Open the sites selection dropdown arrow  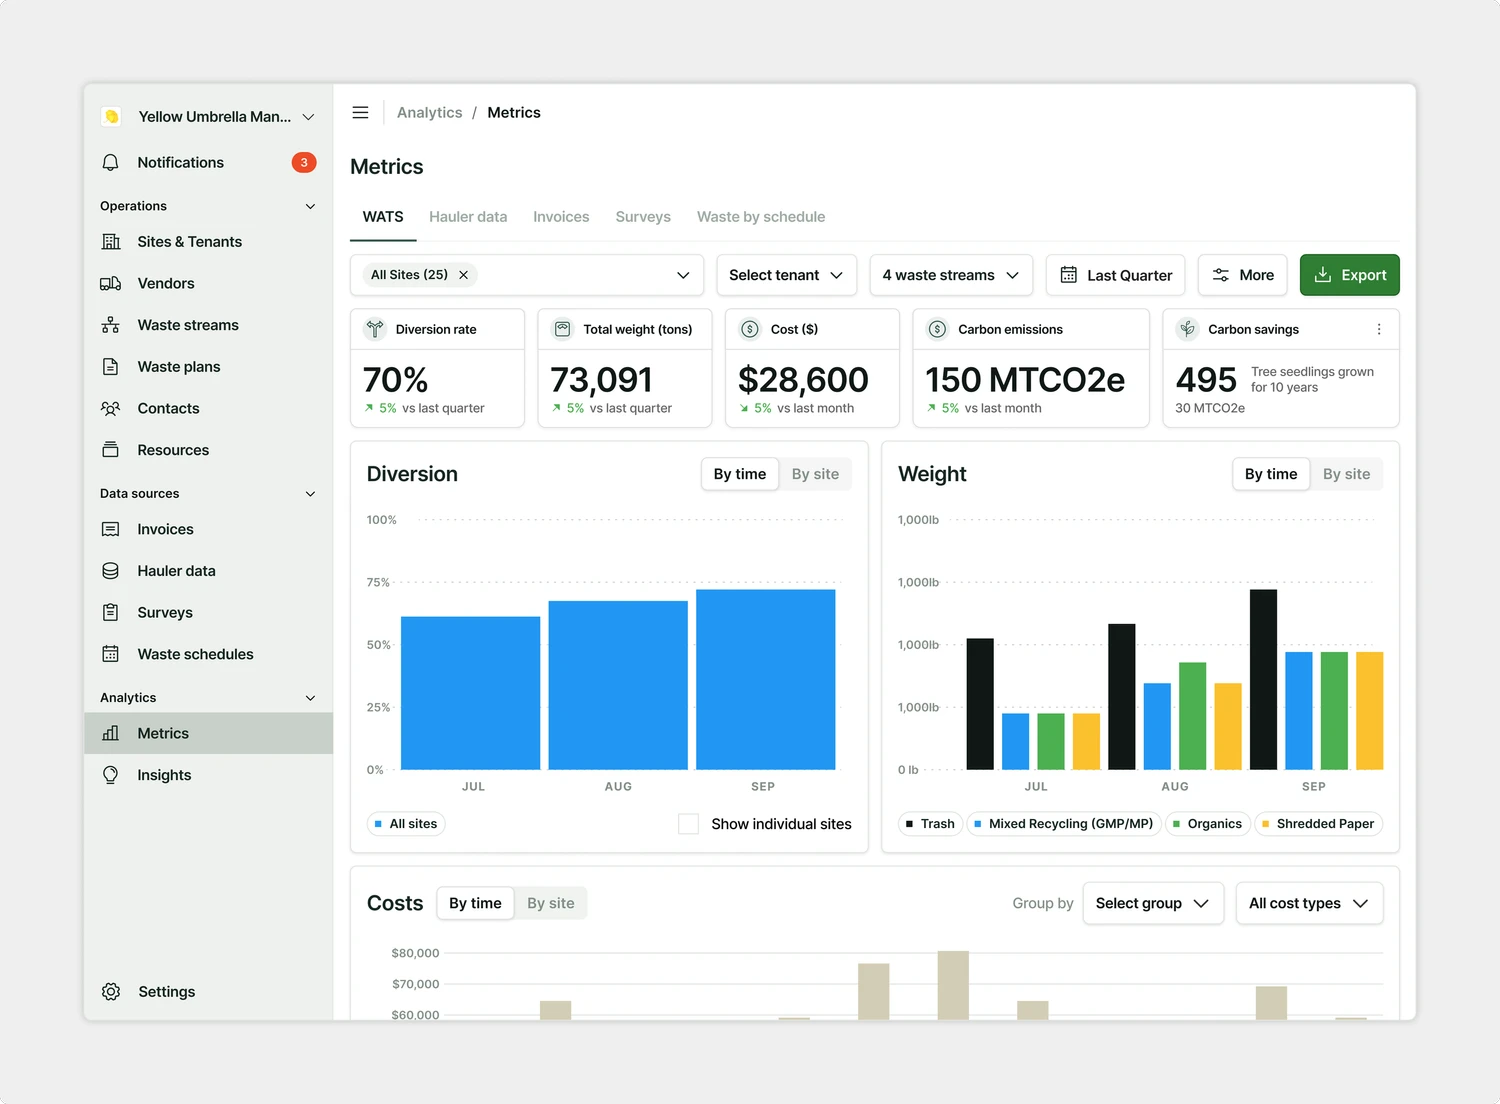683,275
